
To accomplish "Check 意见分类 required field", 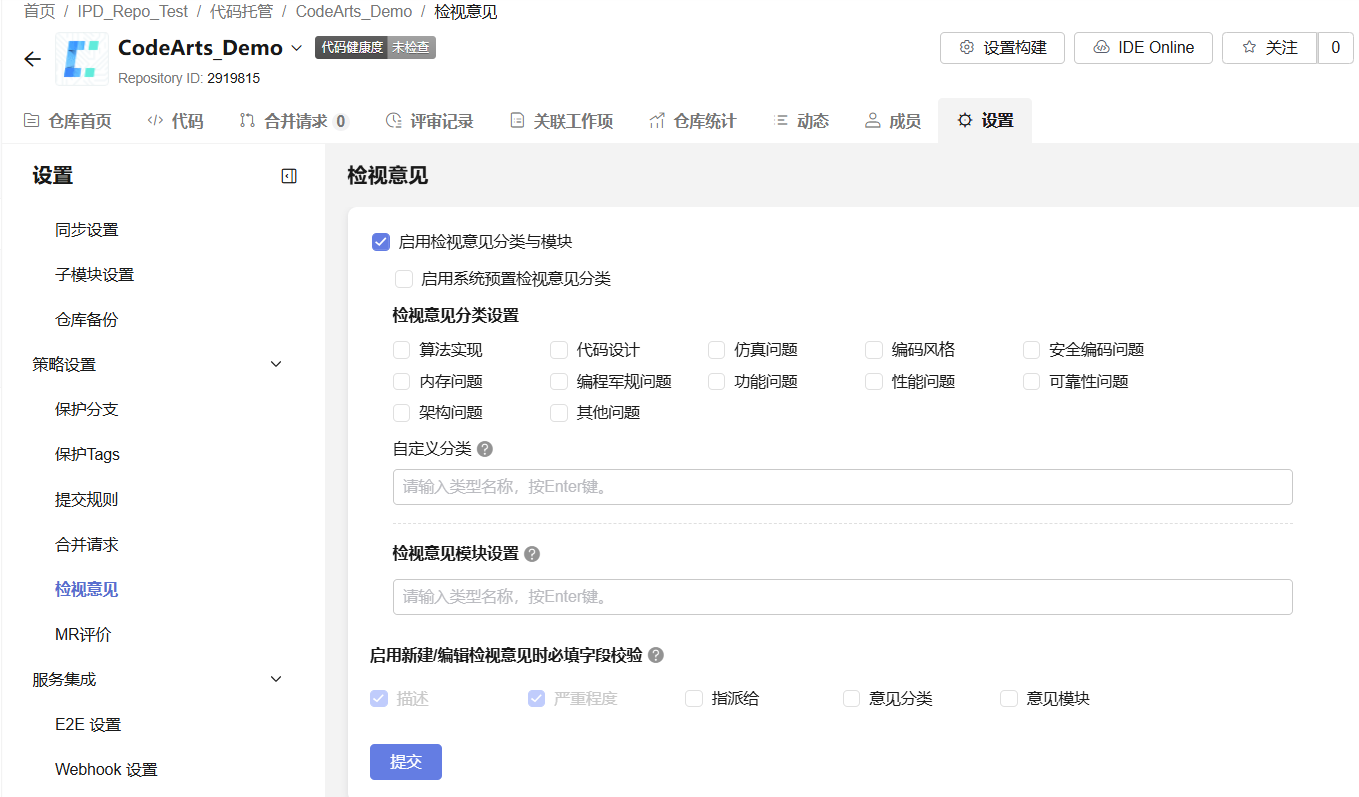I will point(851,698).
